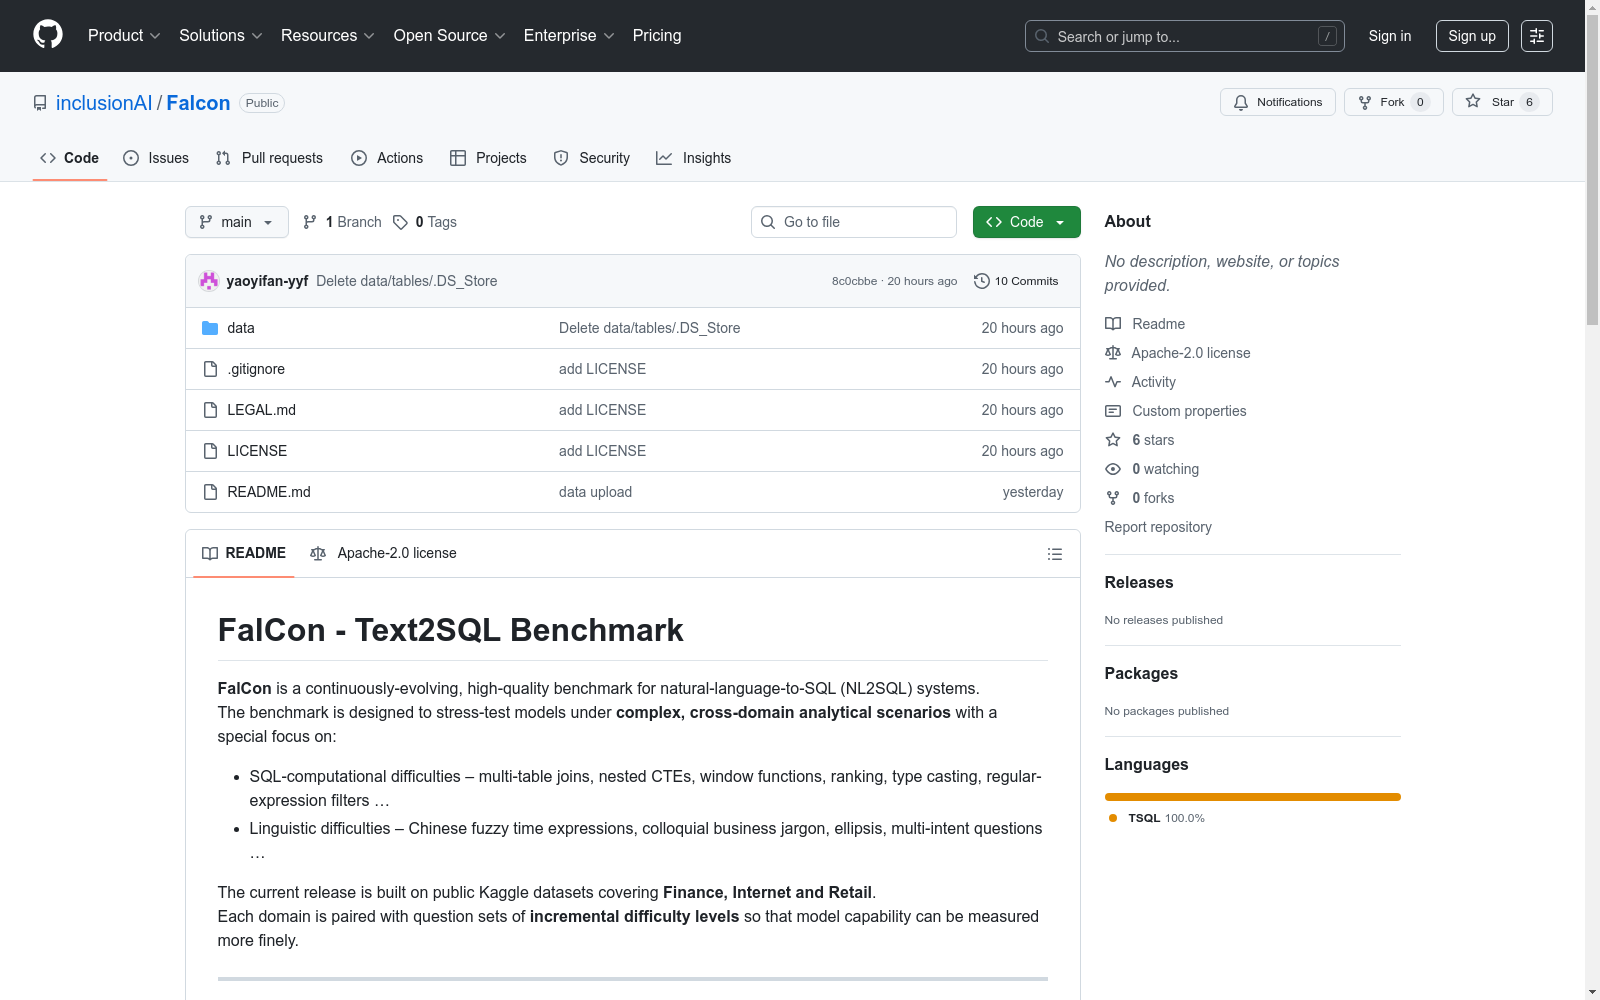This screenshot has height=1000, width=1600.
Task: Click the GitHub logo icon
Action: point(48,35)
